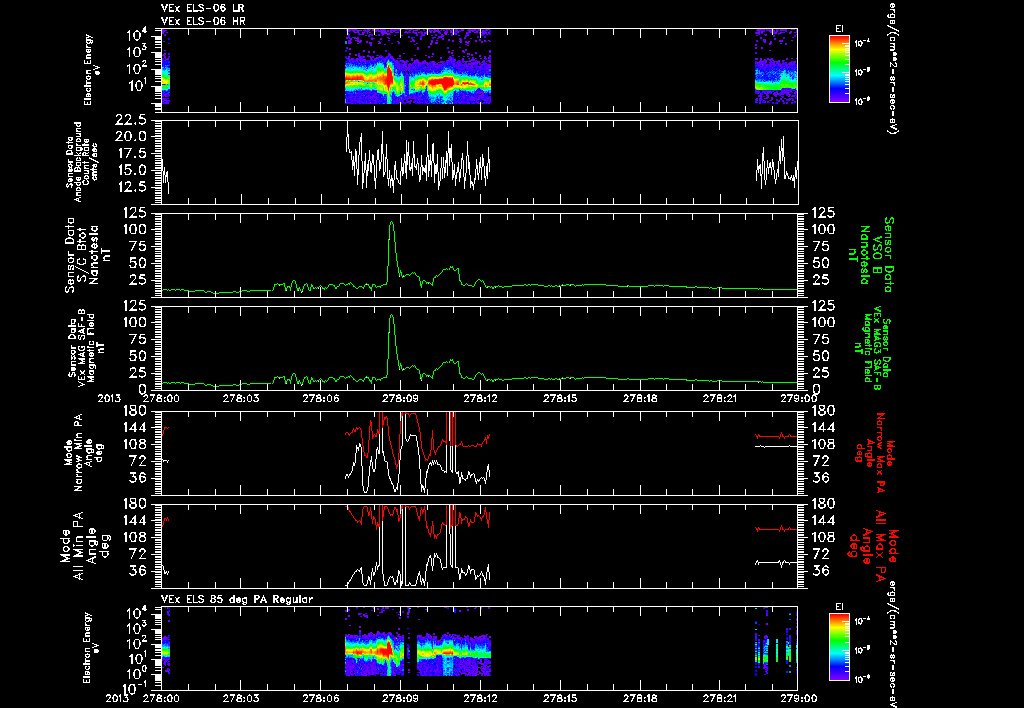
Task: Click the 20.0 tick on the count rate axis
Action: [x=131, y=137]
